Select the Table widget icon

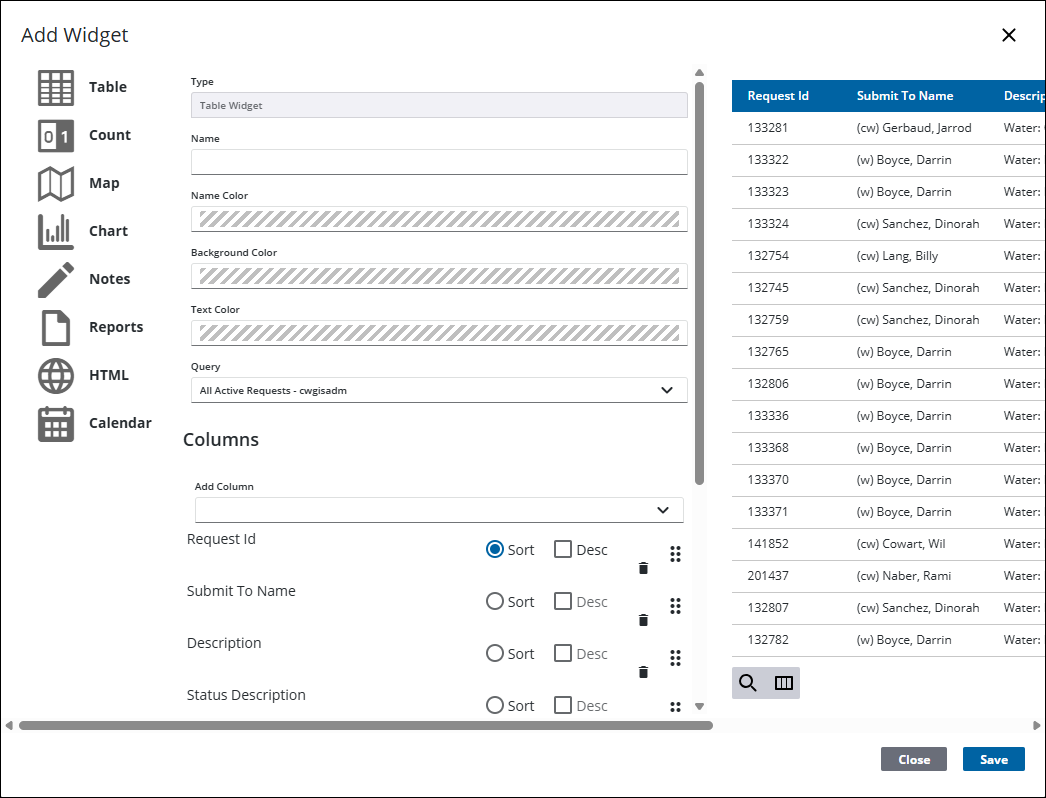56,87
